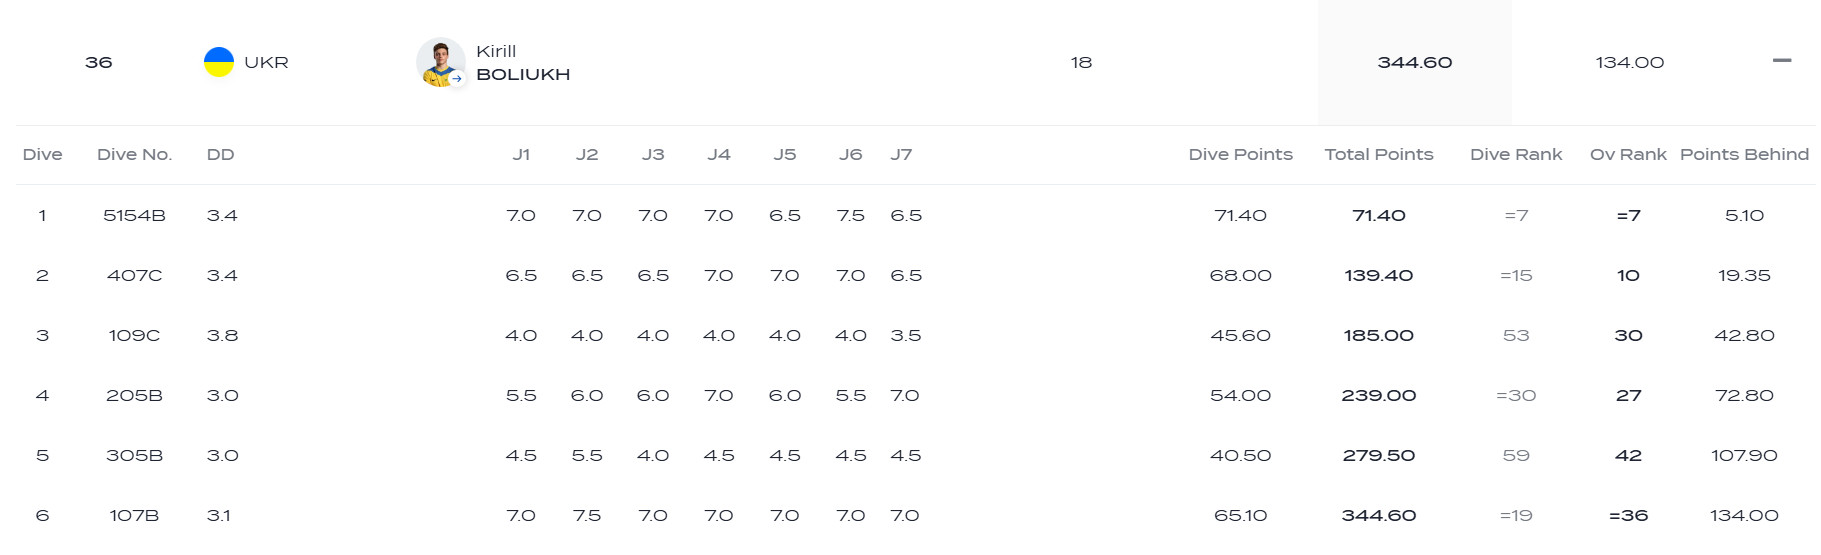Select the Total Points column header
This screenshot has height=555, width=1821.
pyautogui.click(x=1378, y=155)
